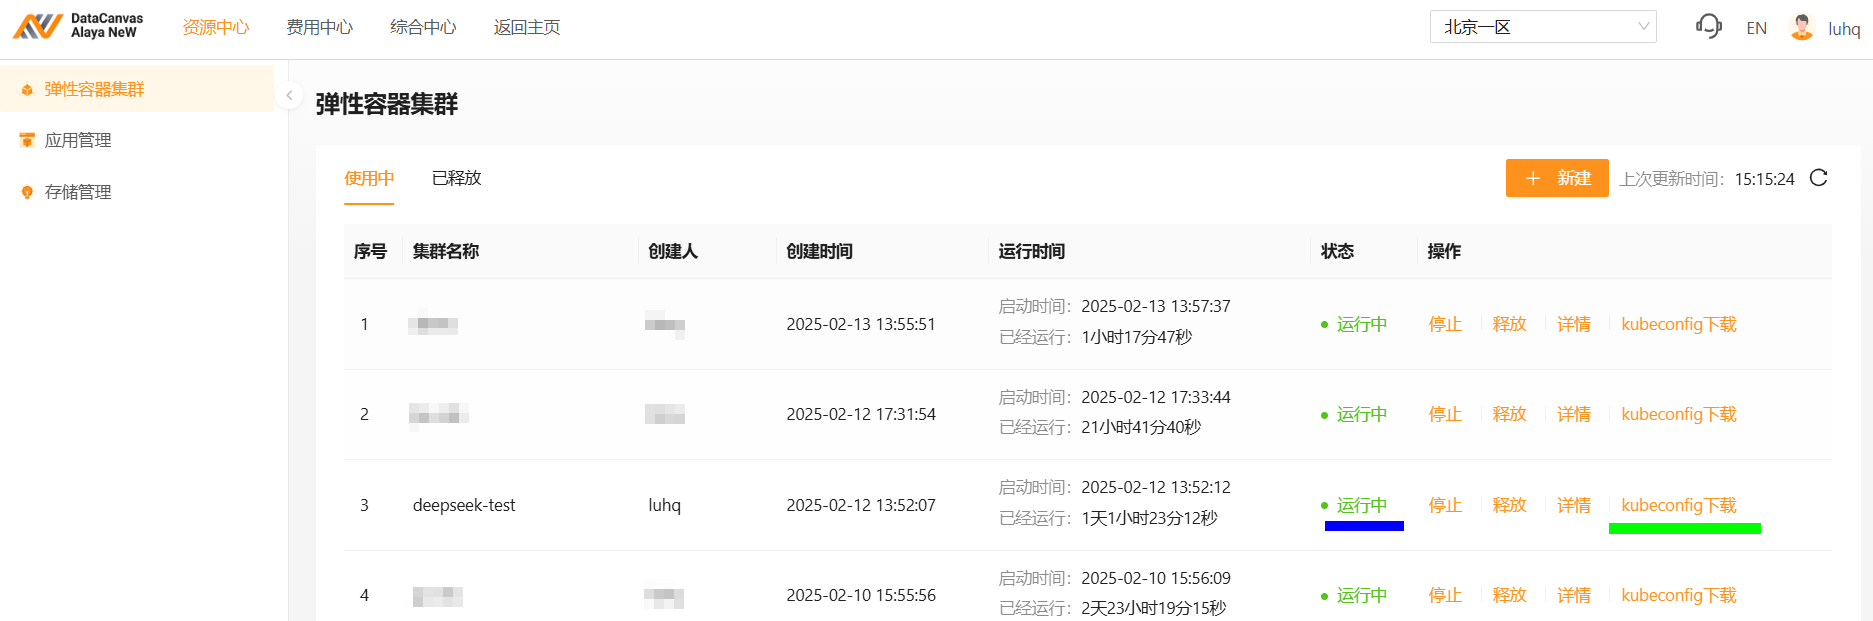Click the customer service headset icon
This screenshot has width=1873, height=621.
(1709, 27)
